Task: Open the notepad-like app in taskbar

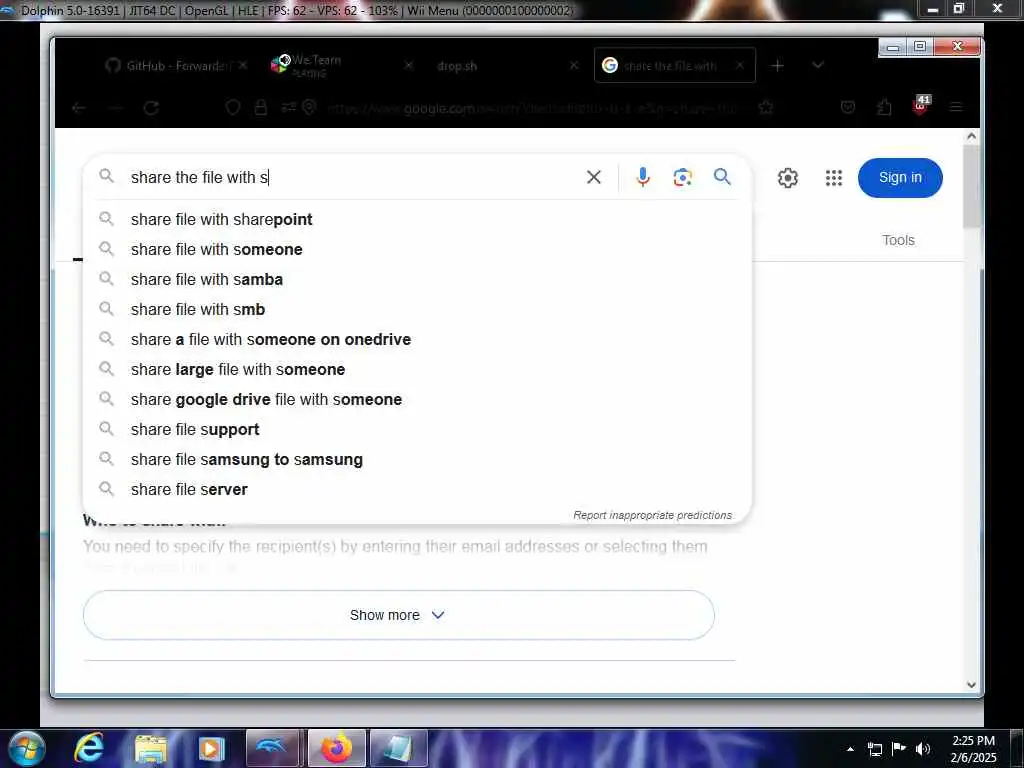Action: (398, 748)
